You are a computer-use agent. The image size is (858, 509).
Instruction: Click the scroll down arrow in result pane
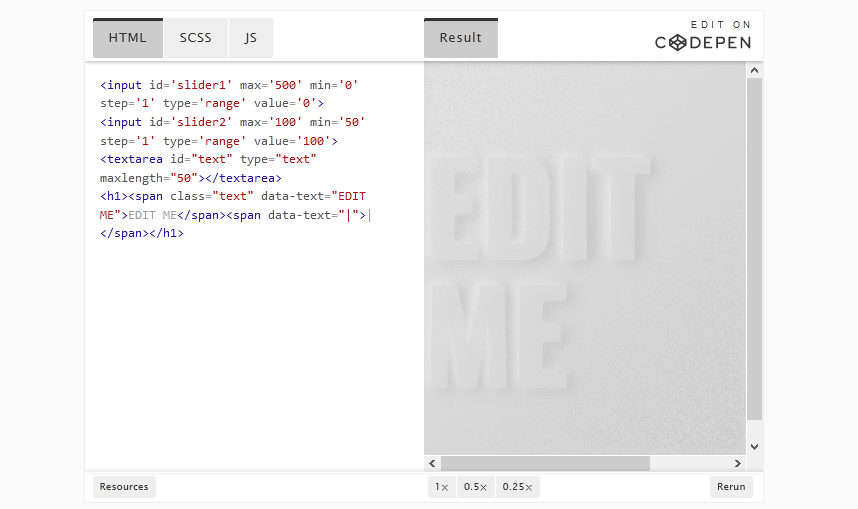tap(755, 447)
